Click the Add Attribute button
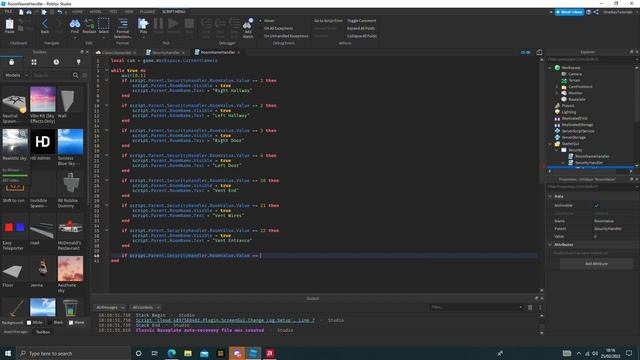This screenshot has height=360, width=640. tap(596, 264)
